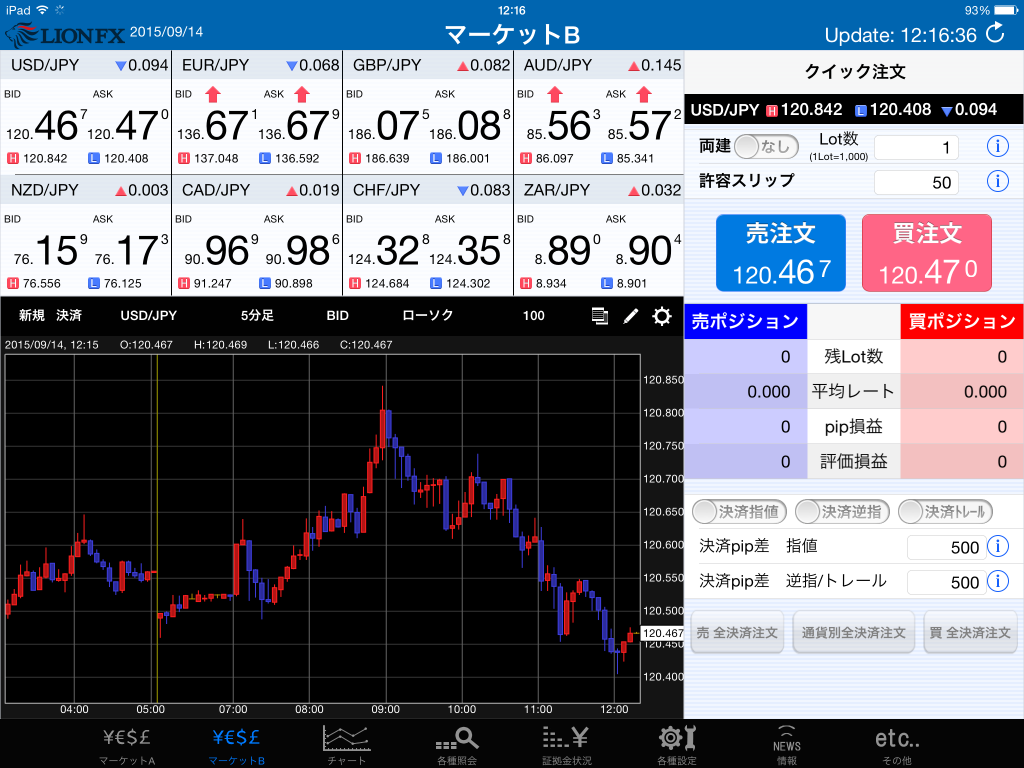Toggle 両建 switch なし

point(766,146)
